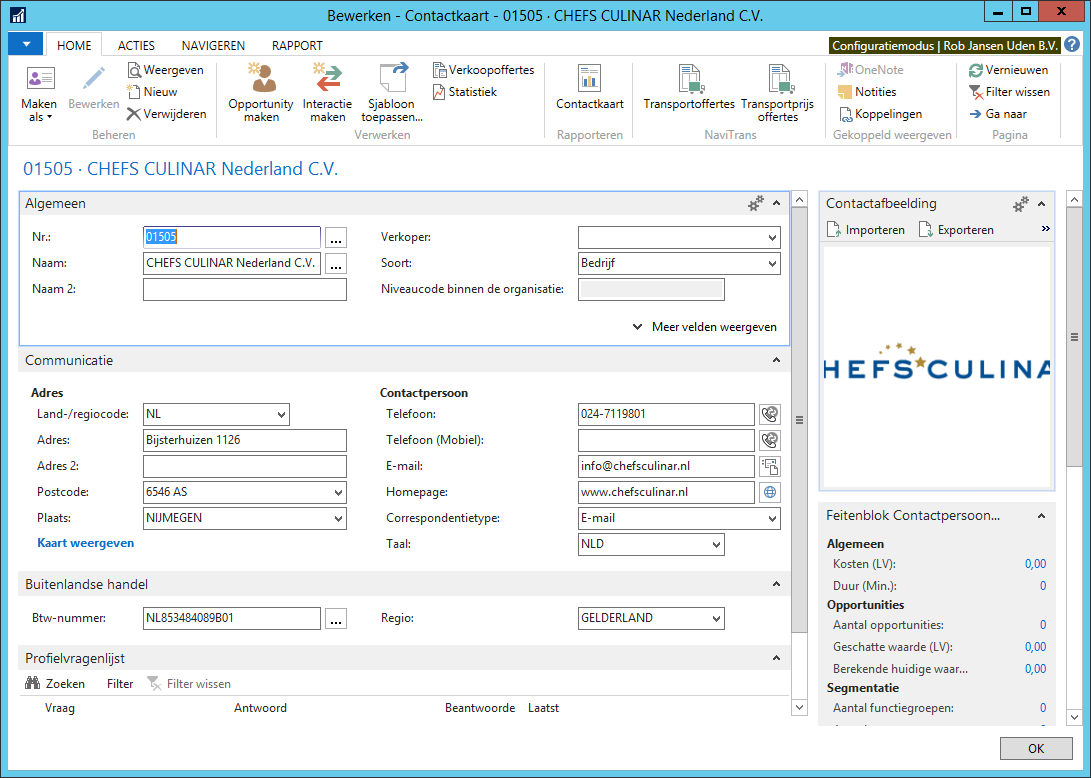The image size is (1091, 778).
Task: Click Exporteren in Contactafbeelding
Action: 957,230
